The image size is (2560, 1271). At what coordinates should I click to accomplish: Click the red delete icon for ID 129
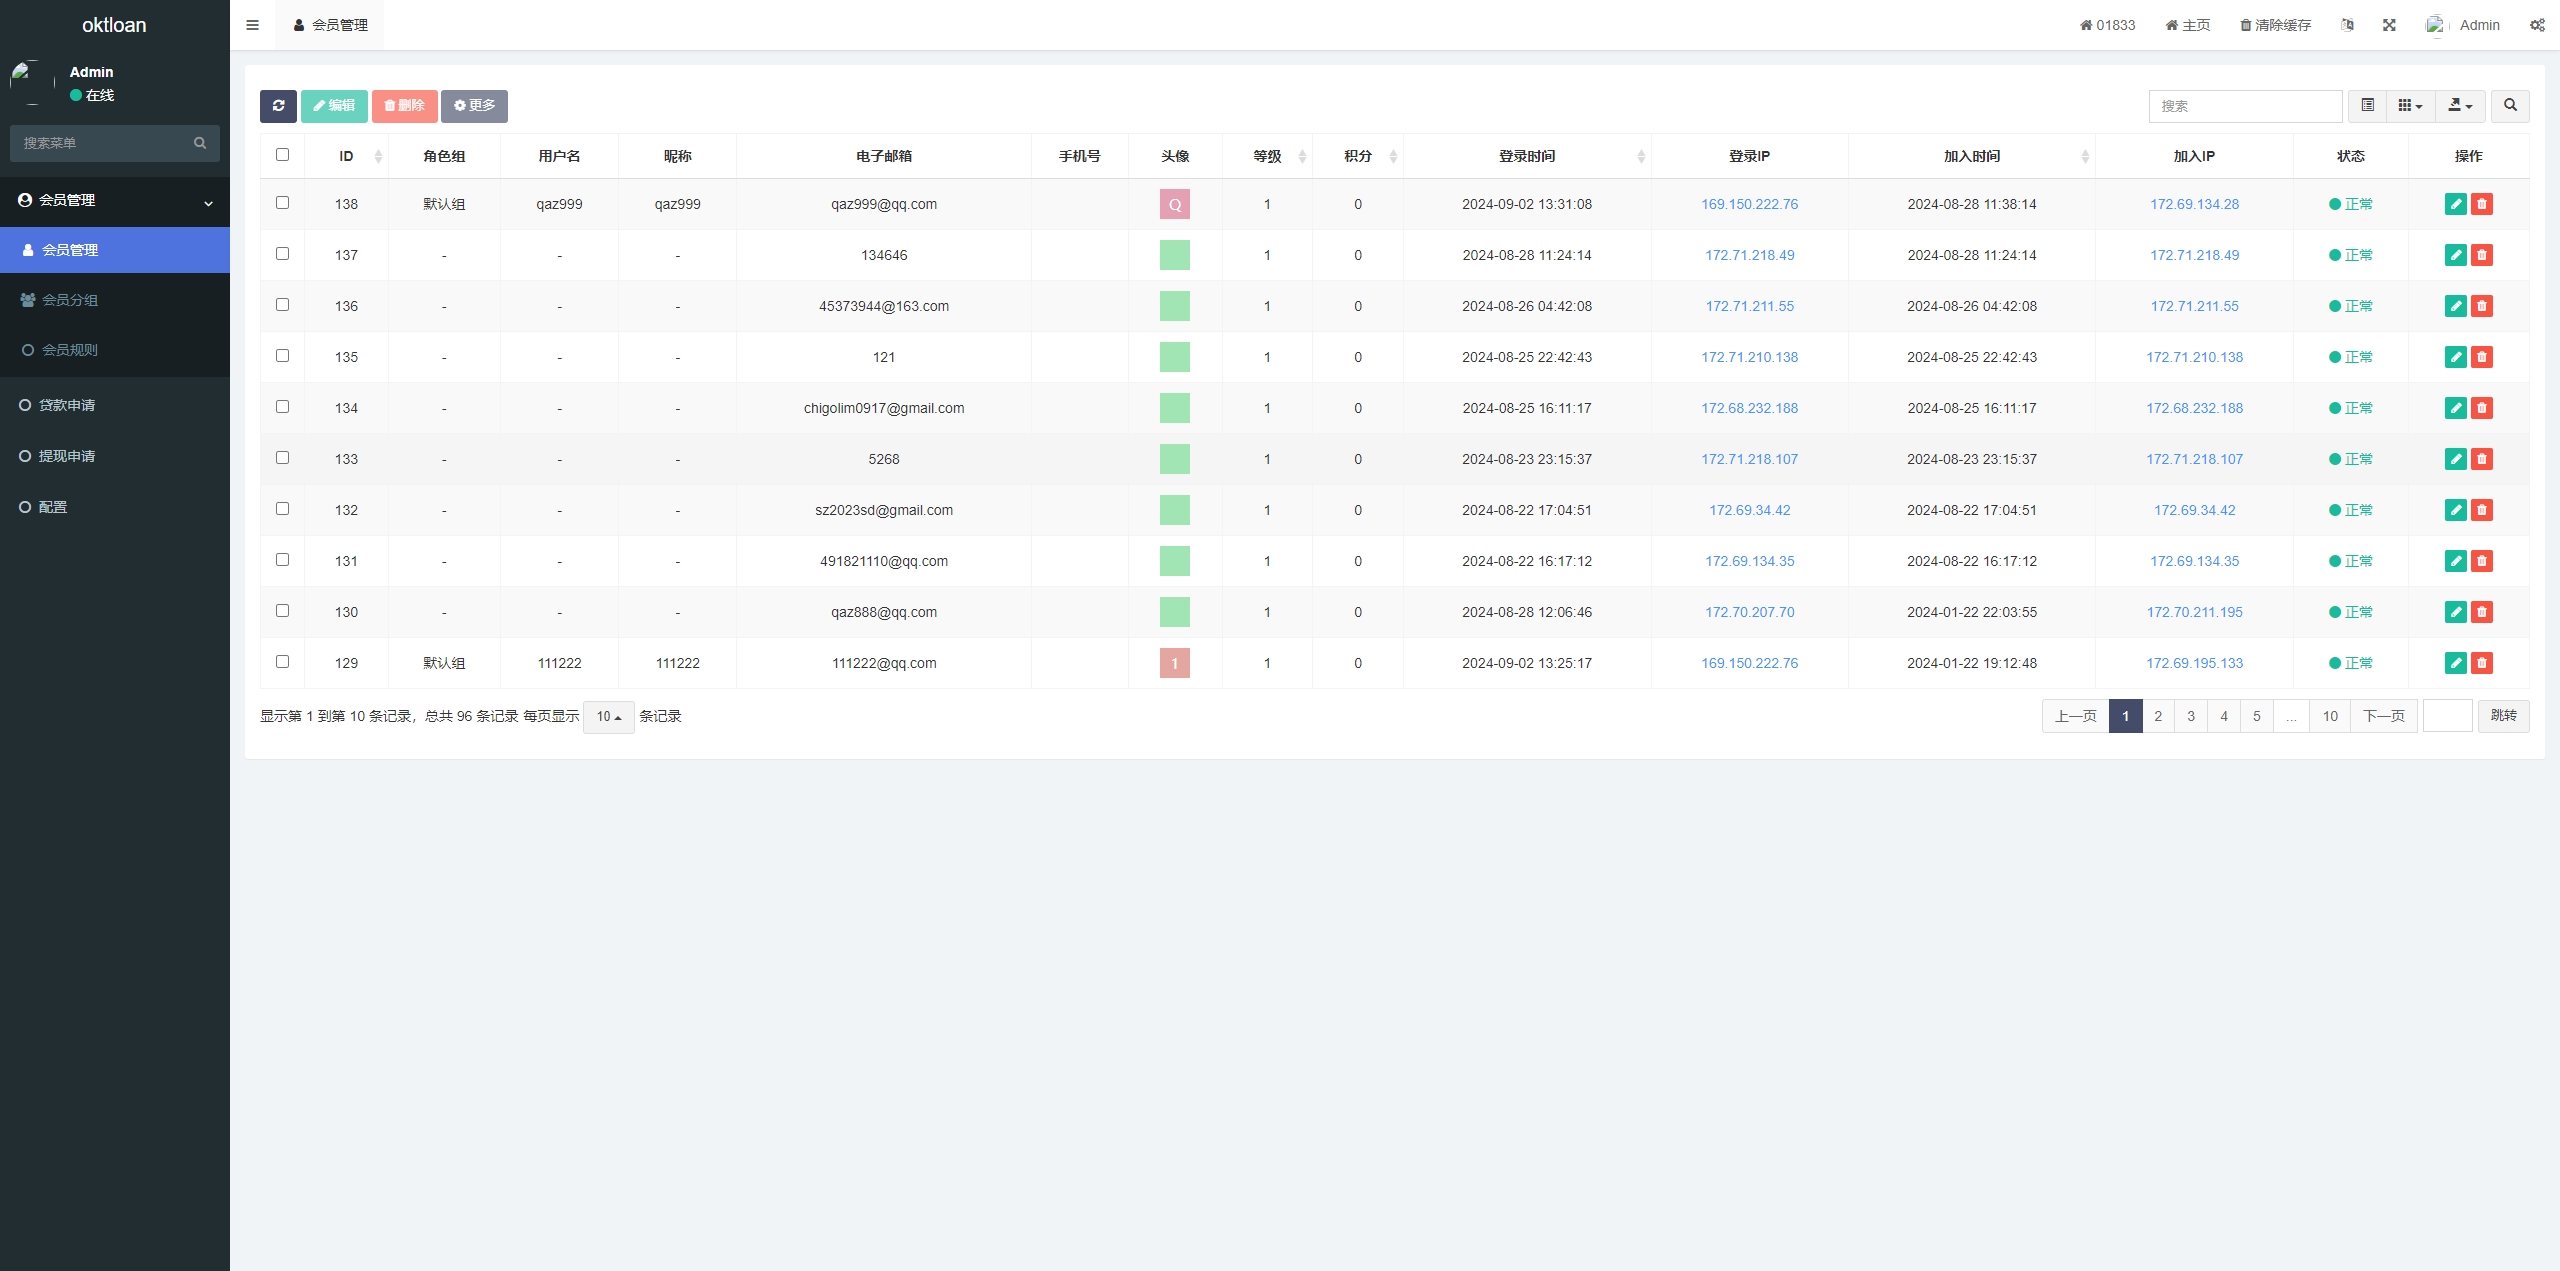point(2481,663)
